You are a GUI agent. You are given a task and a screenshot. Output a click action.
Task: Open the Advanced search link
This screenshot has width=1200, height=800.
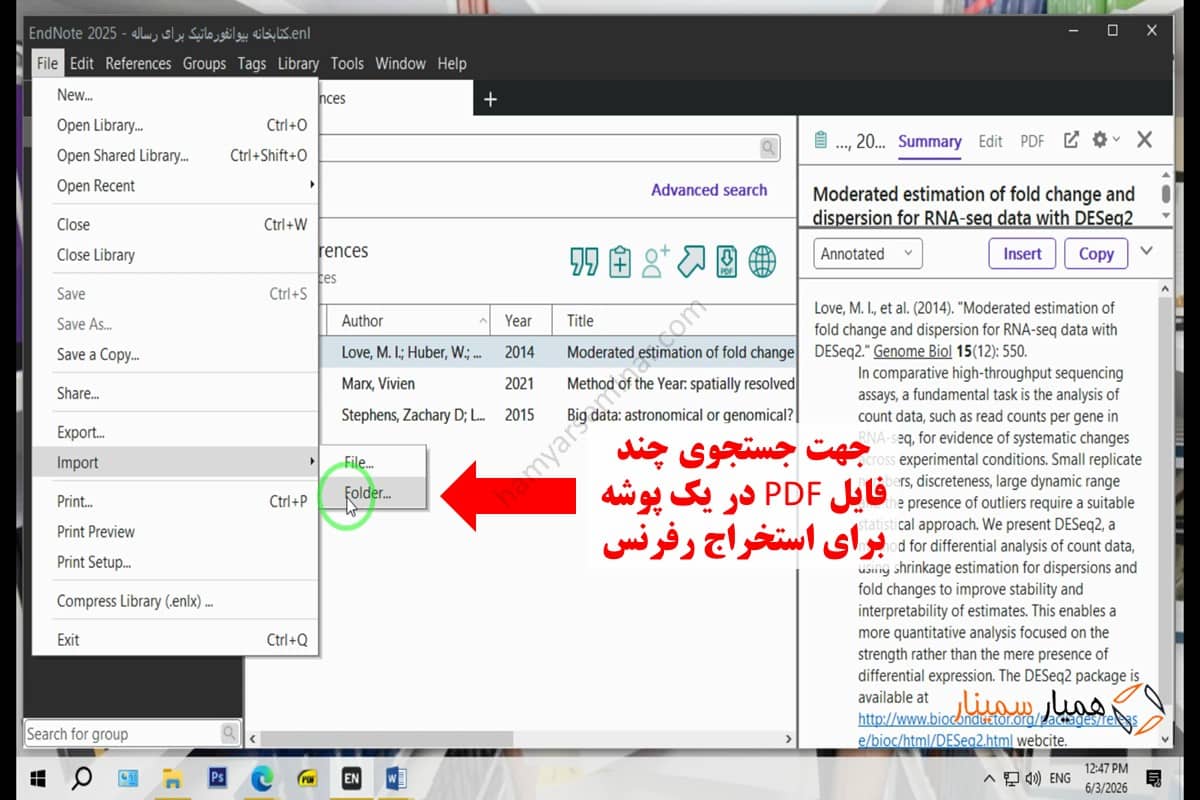pyautogui.click(x=709, y=190)
